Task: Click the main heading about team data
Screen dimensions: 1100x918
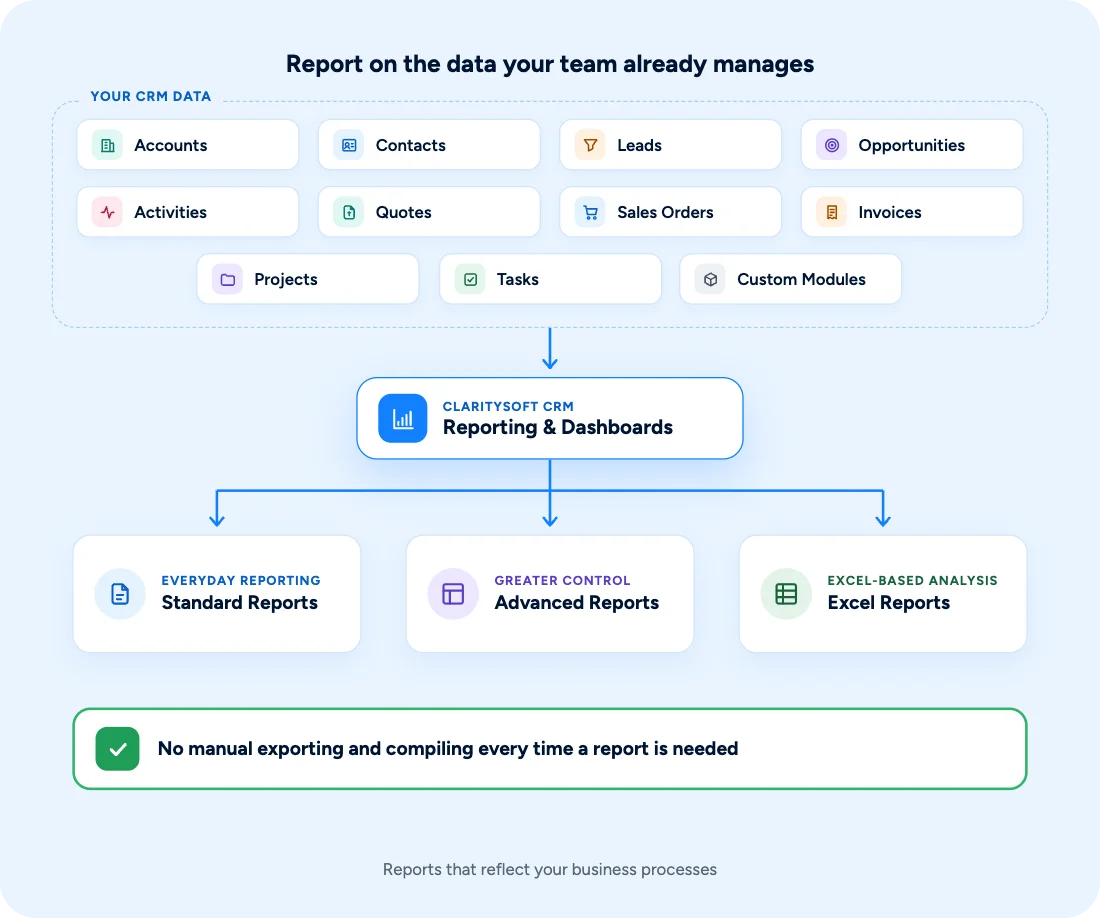Action: click(x=550, y=64)
